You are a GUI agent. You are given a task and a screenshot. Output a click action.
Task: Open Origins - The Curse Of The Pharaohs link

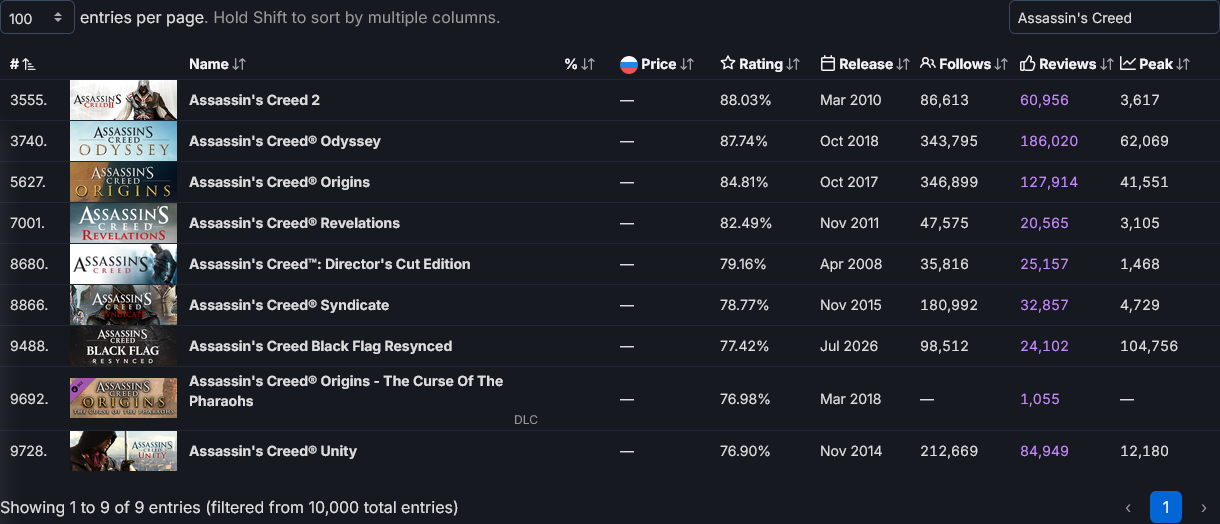[346, 391]
